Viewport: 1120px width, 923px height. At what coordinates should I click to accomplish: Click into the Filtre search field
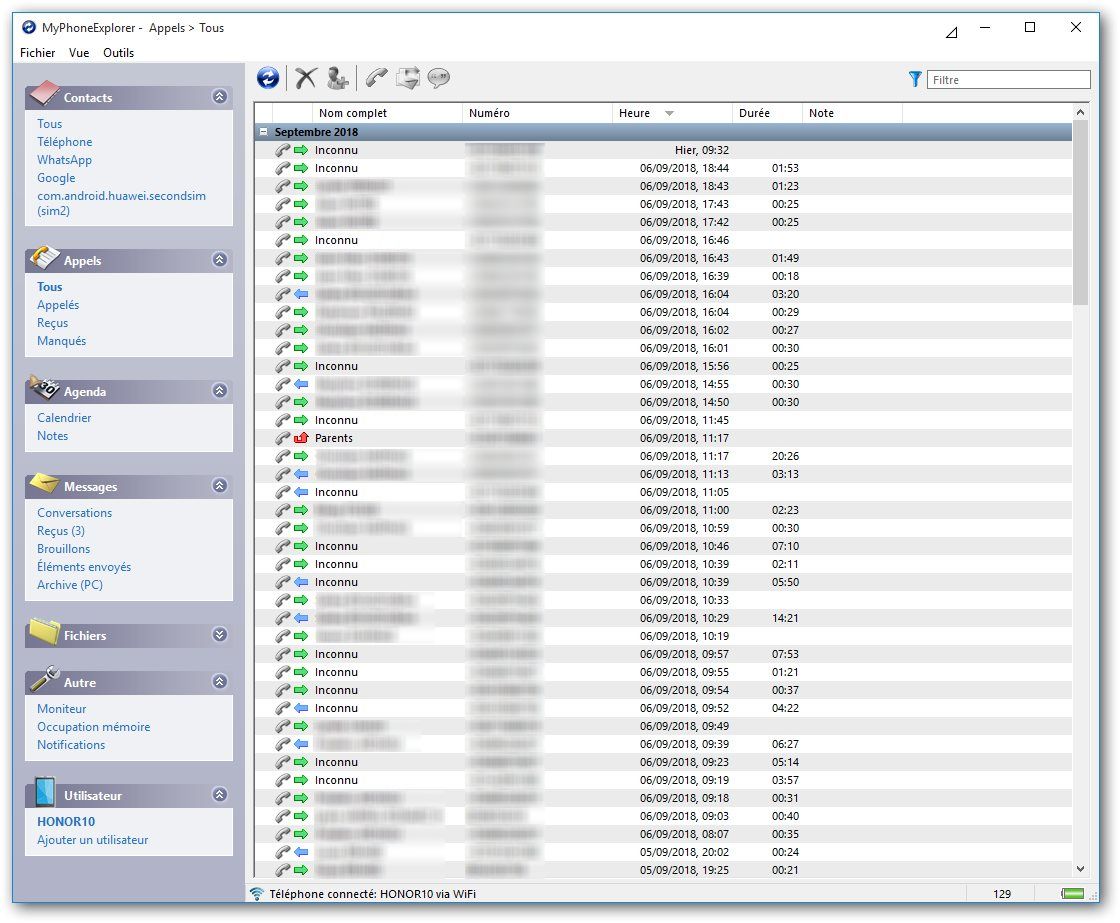[1008, 80]
